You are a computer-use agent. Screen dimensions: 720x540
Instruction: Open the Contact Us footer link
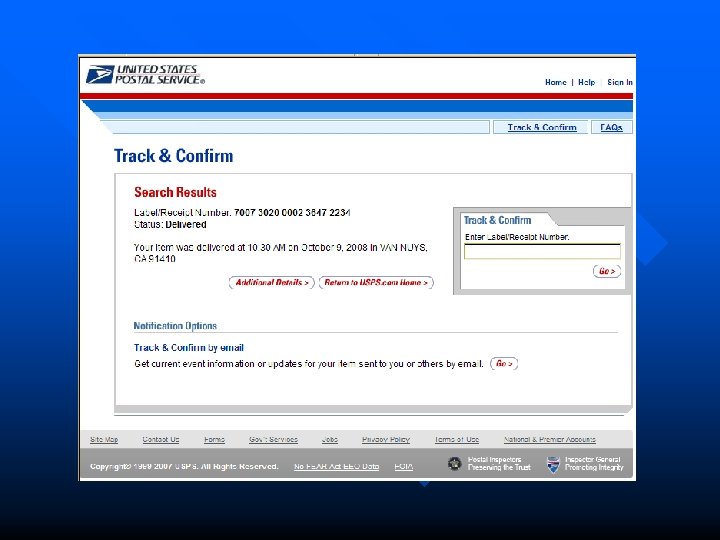(x=161, y=439)
